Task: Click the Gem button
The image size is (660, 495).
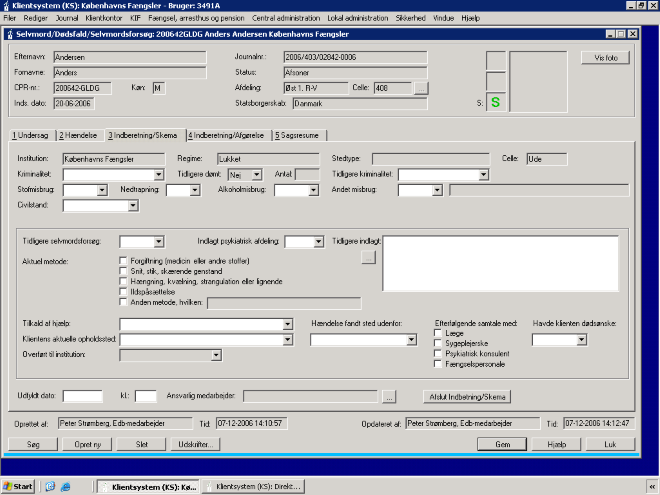Action: tap(504, 443)
